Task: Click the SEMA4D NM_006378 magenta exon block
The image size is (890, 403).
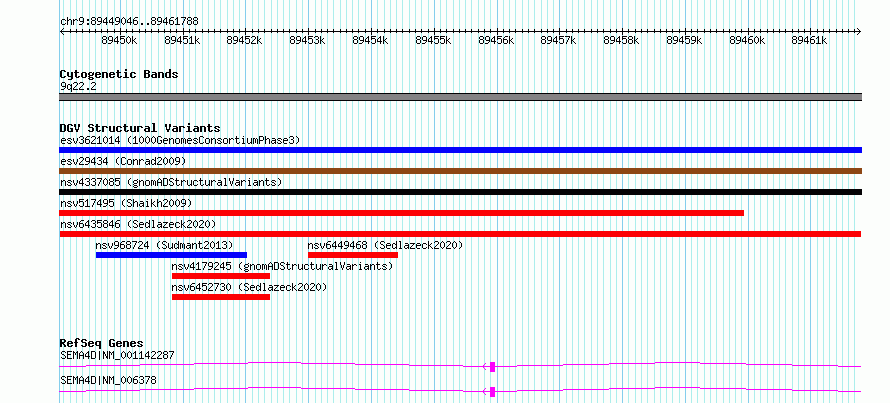Action: pyautogui.click(x=492, y=392)
